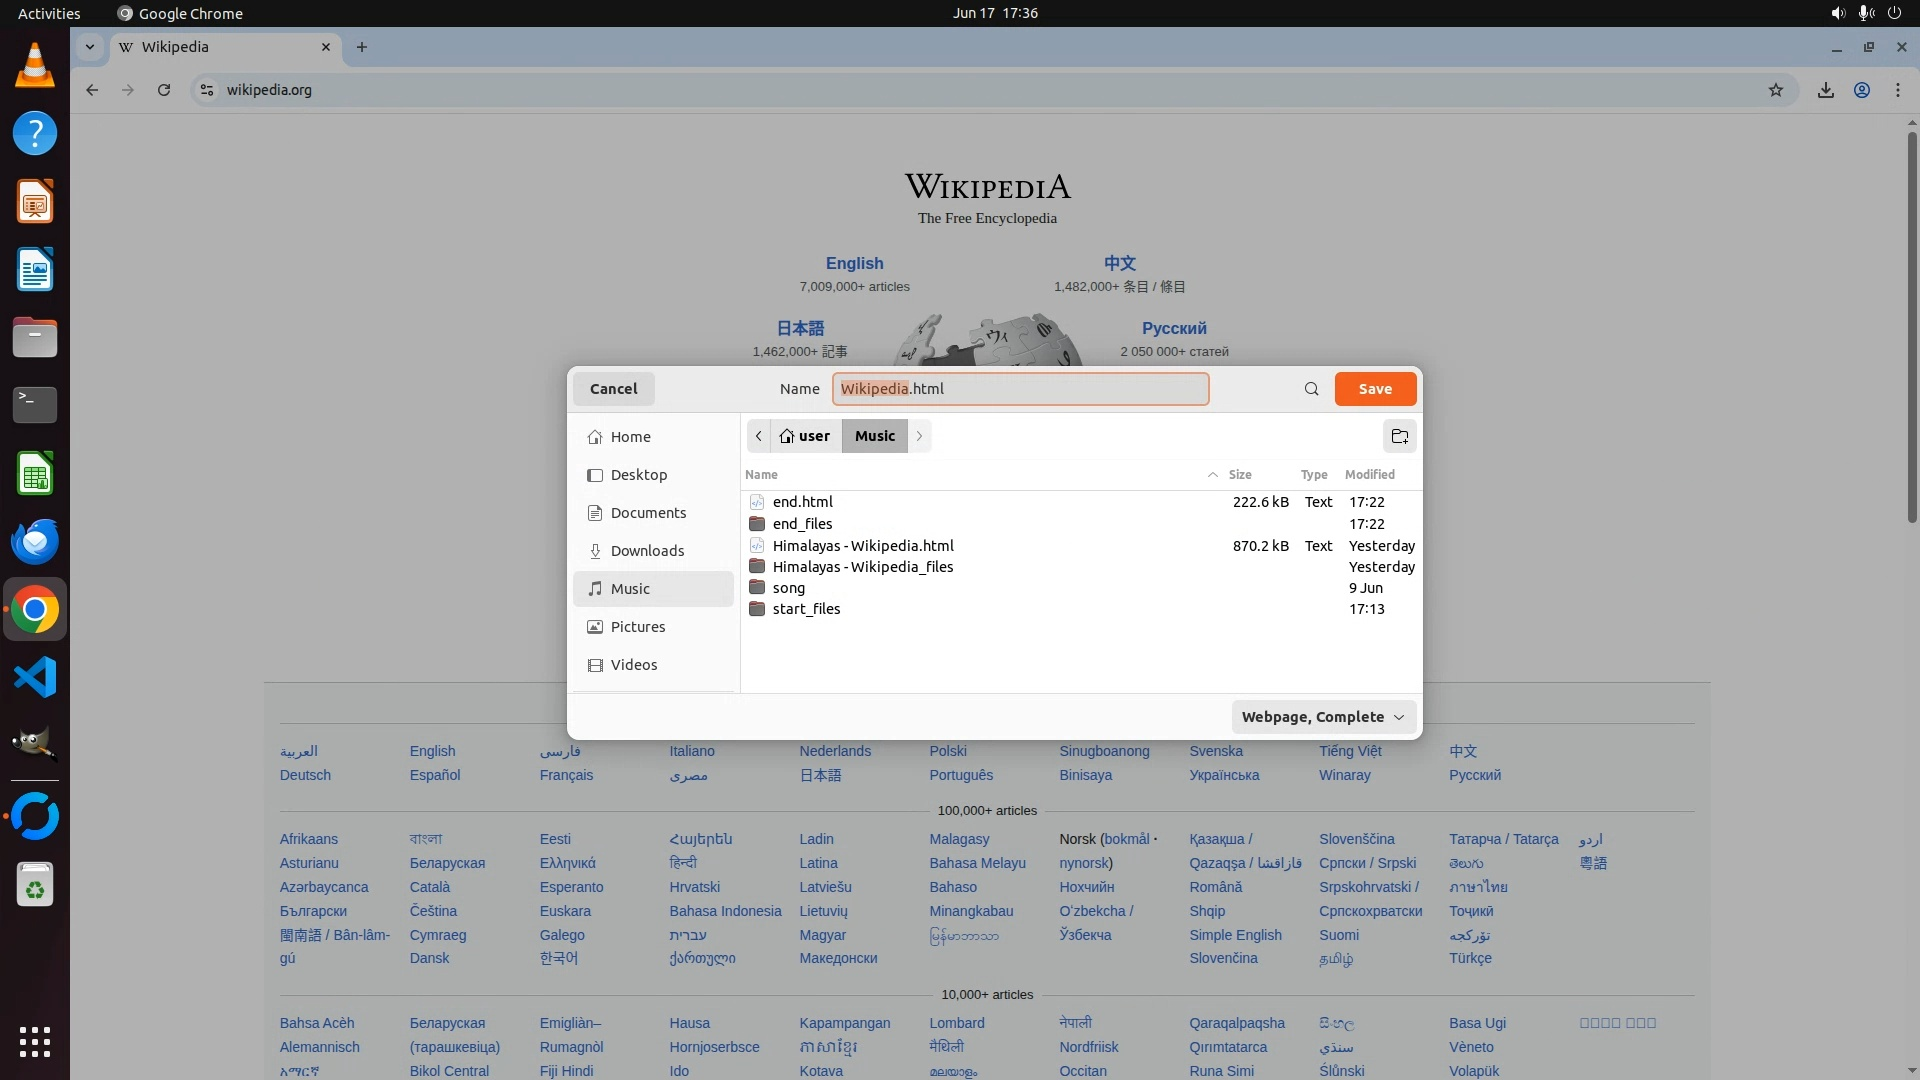This screenshot has height=1080, width=1920.
Task: Expand the Webpage, Complete format dropdown
Action: (x=1322, y=717)
